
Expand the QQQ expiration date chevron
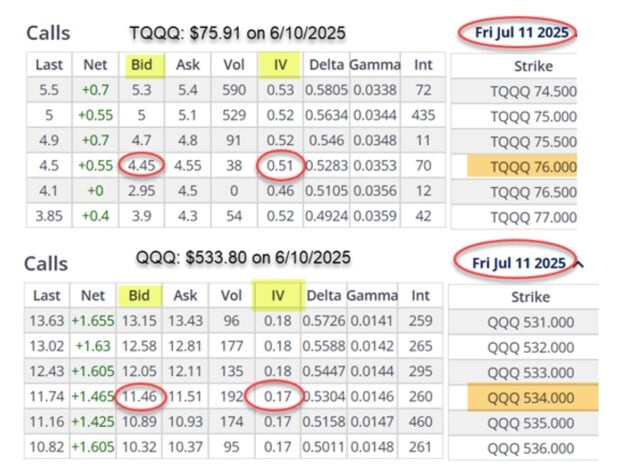581,263
